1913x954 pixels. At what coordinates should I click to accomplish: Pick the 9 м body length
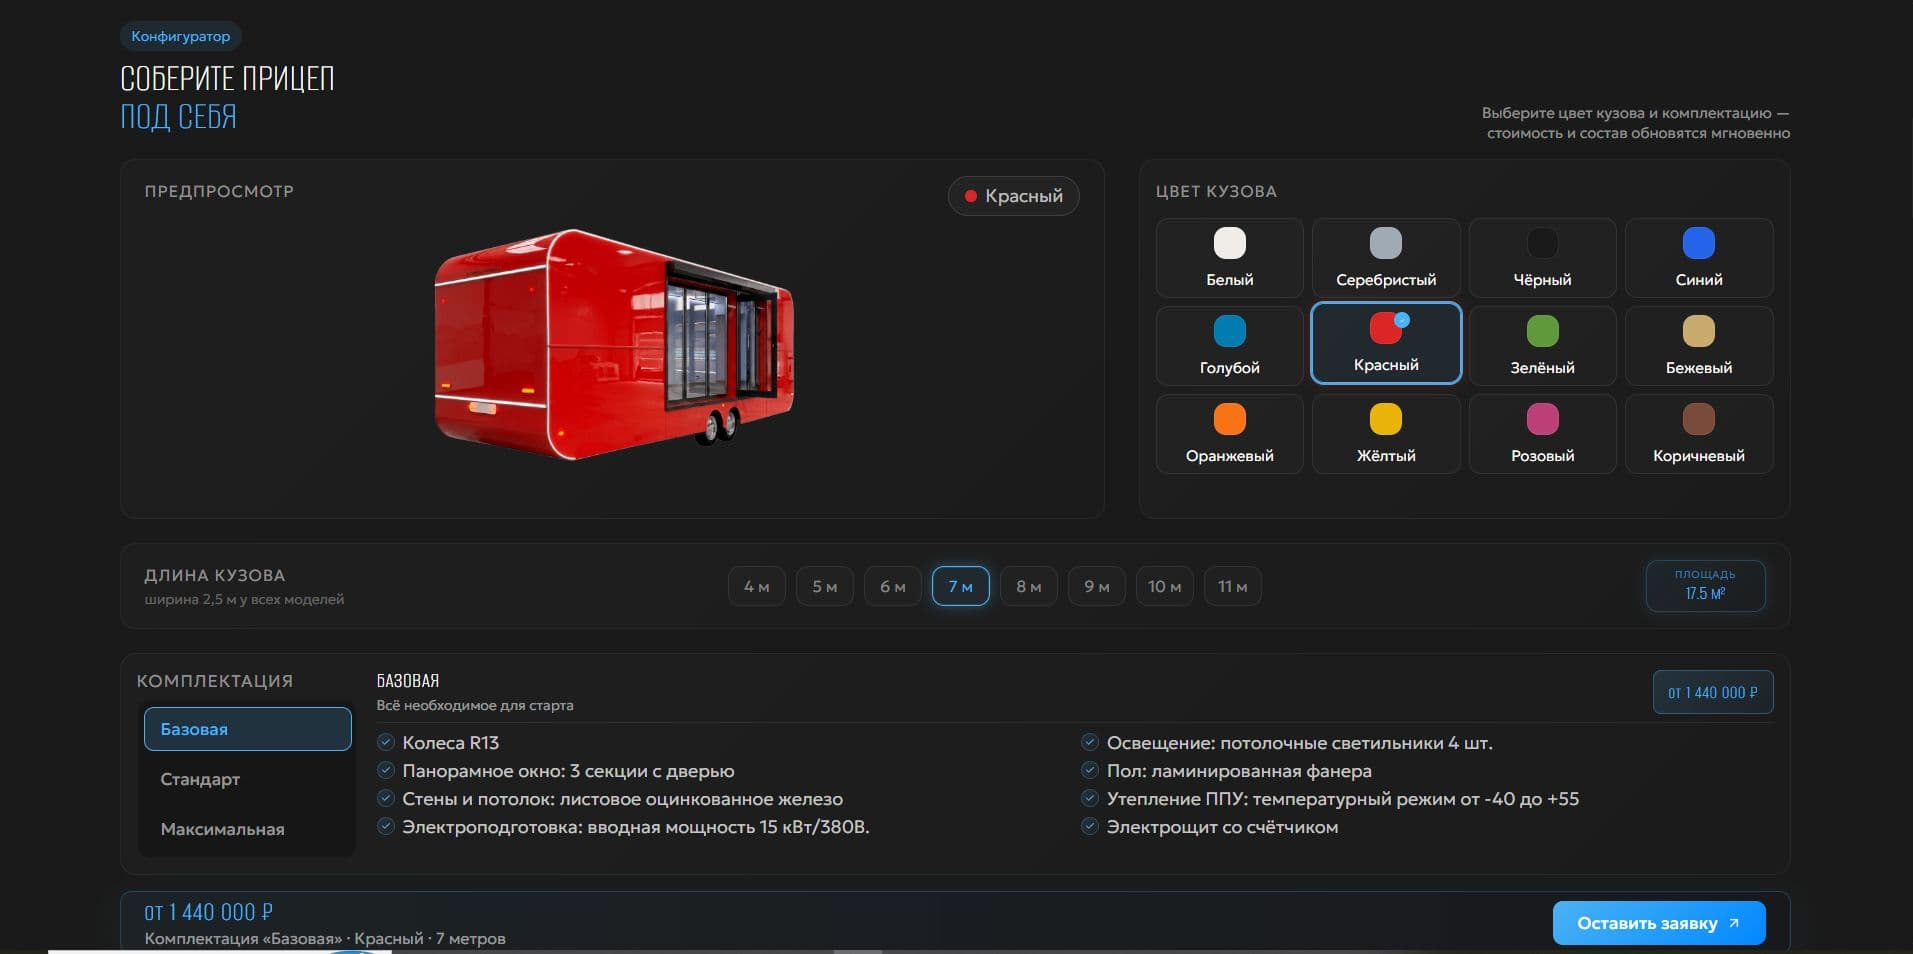point(1097,586)
